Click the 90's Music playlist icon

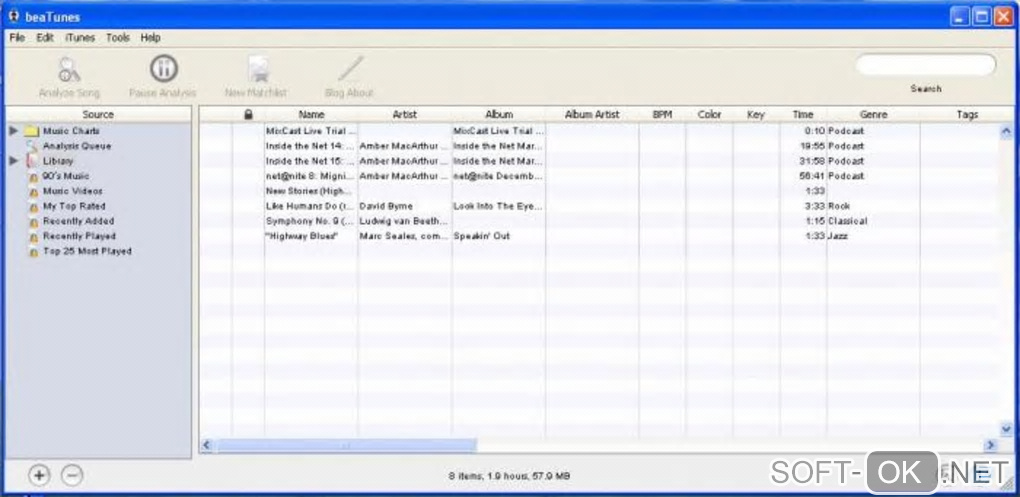pos(33,176)
